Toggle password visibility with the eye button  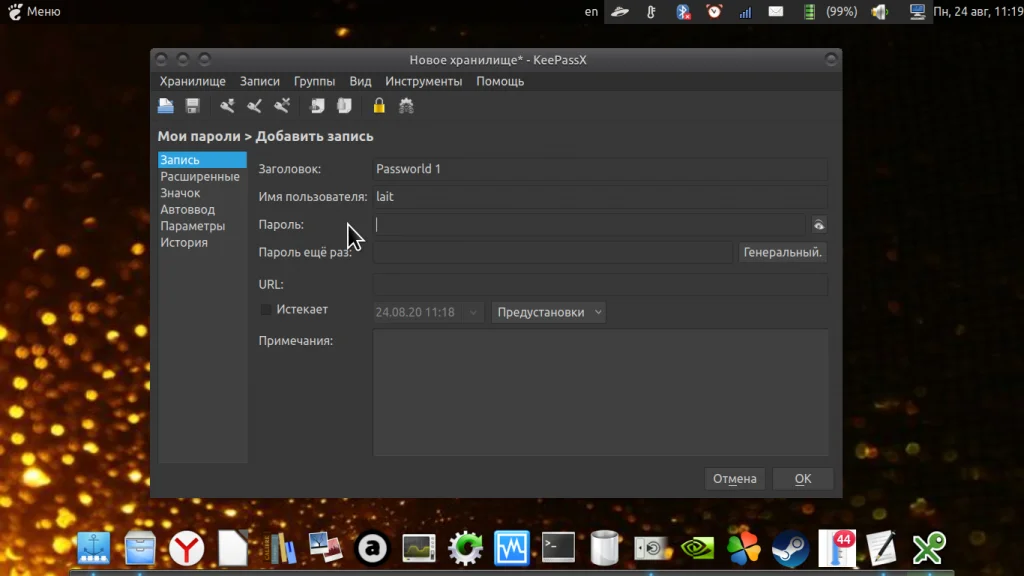point(818,225)
